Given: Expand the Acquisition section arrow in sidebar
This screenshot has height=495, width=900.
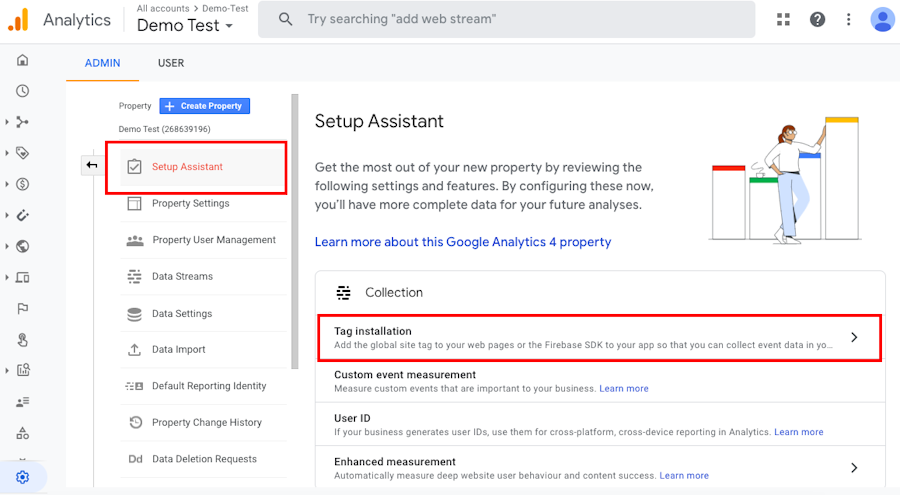Looking at the screenshot, I should [6, 122].
